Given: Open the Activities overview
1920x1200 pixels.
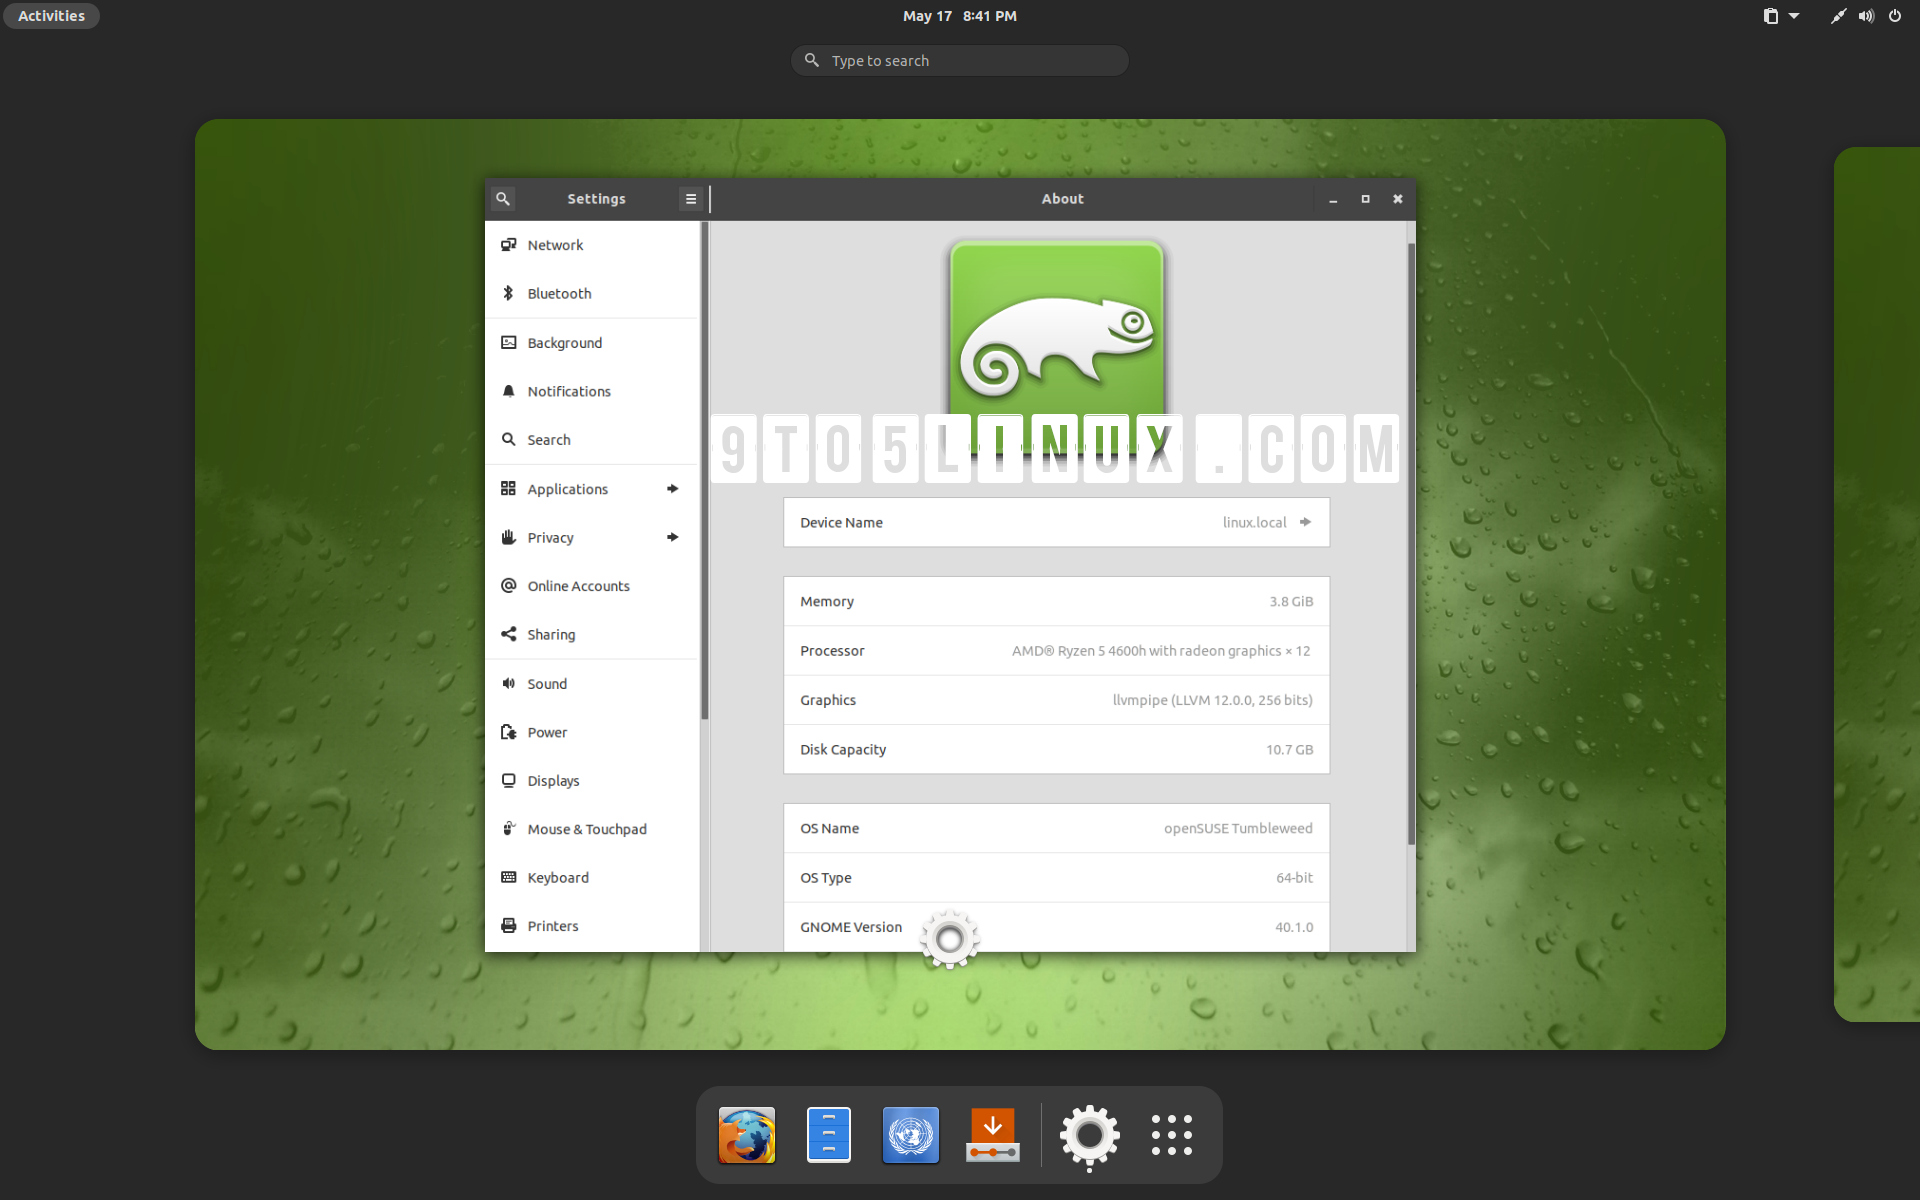Looking at the screenshot, I should tap(50, 16).
